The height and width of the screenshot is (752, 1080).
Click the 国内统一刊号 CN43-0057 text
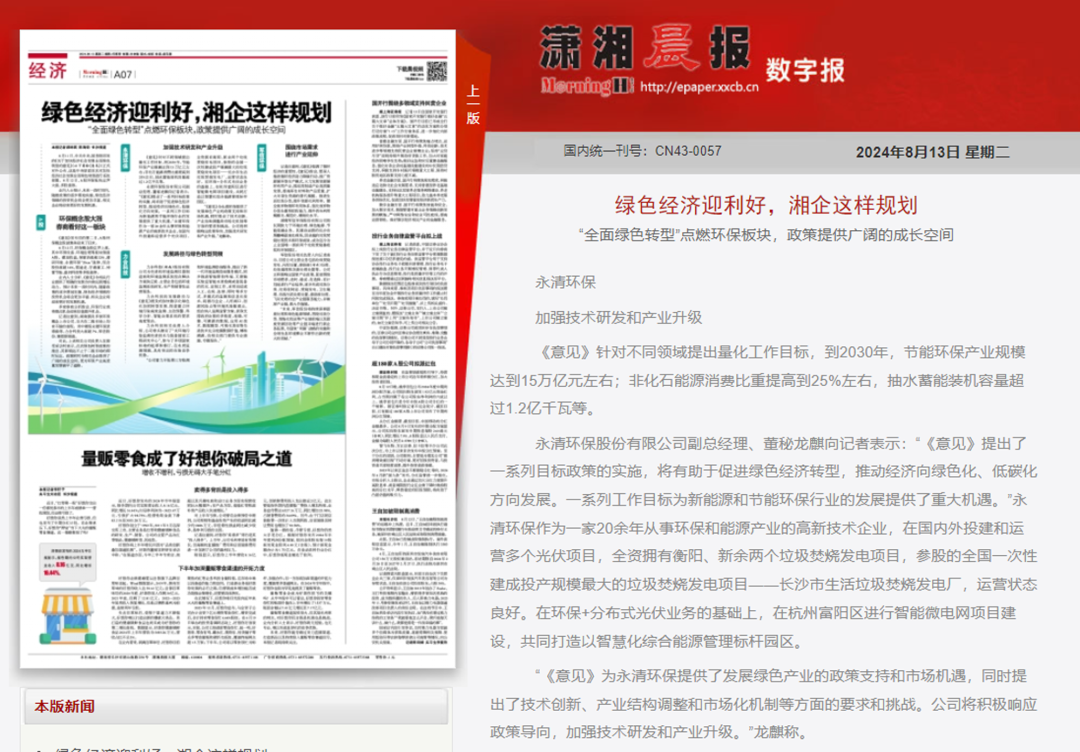(x=642, y=152)
